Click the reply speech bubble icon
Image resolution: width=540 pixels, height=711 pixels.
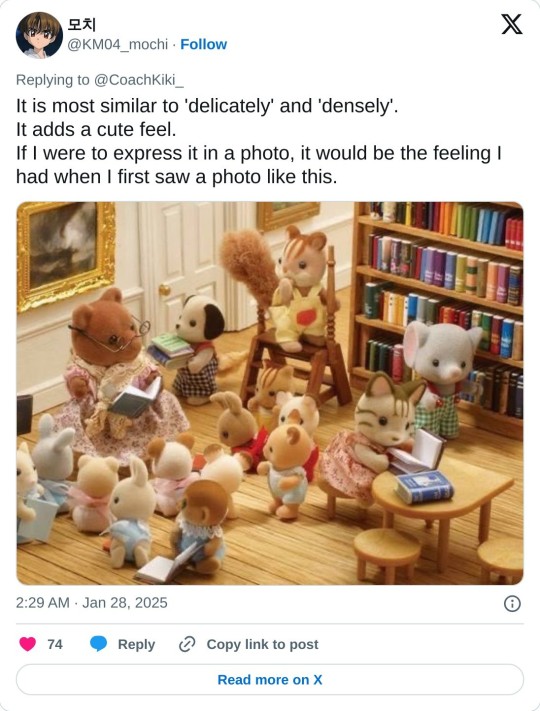coord(98,644)
